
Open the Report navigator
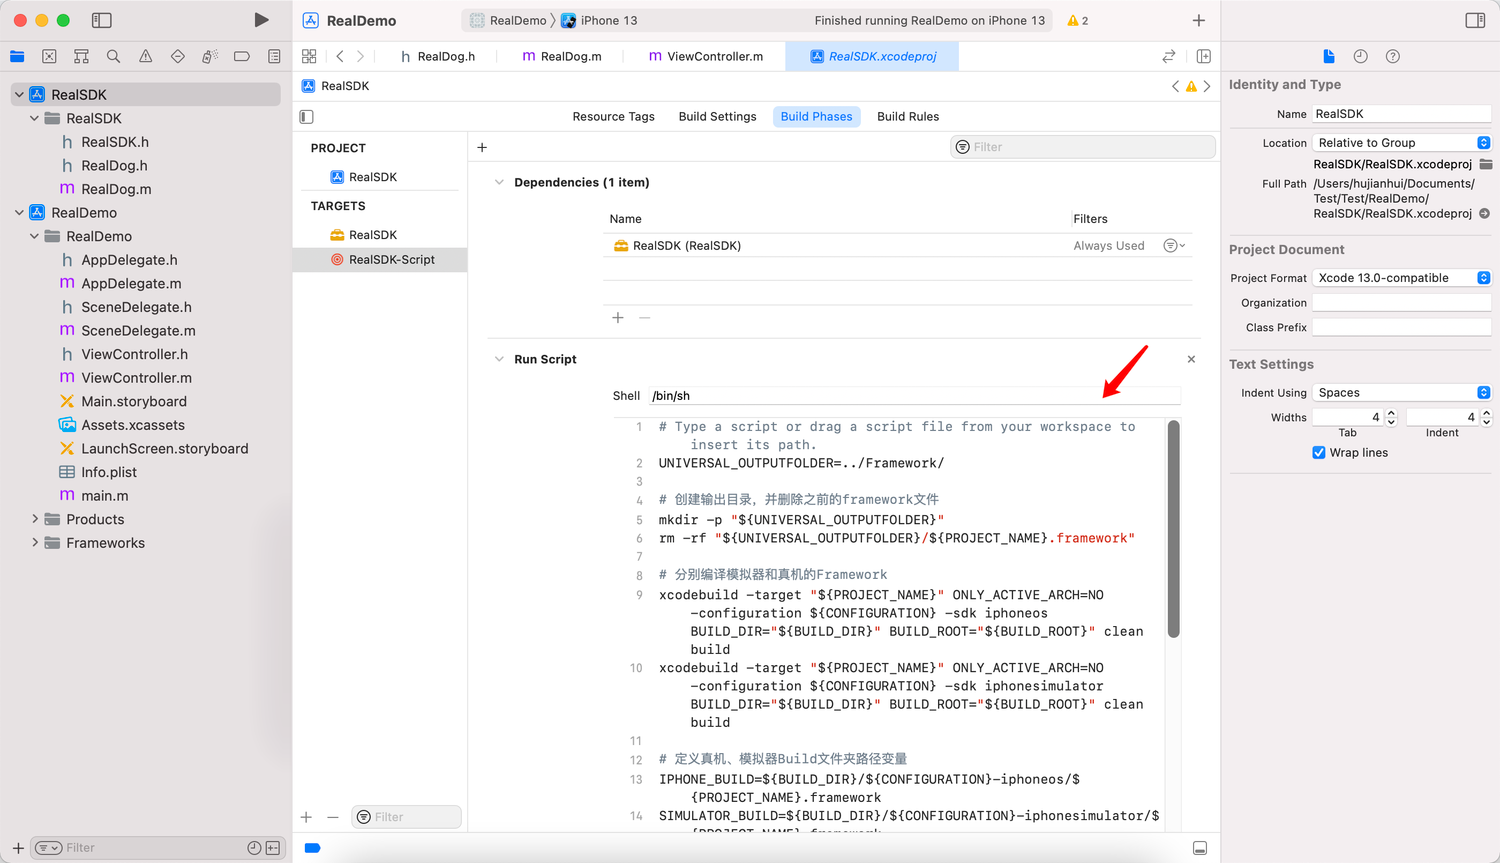click(273, 57)
